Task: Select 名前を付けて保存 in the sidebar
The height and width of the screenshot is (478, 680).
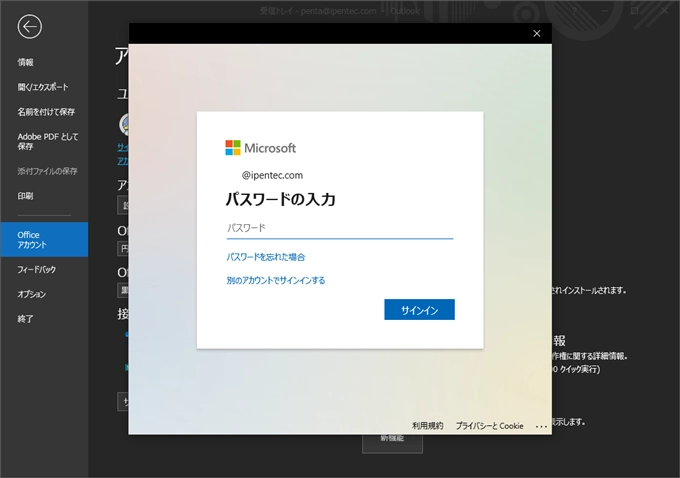Action: (x=44, y=112)
